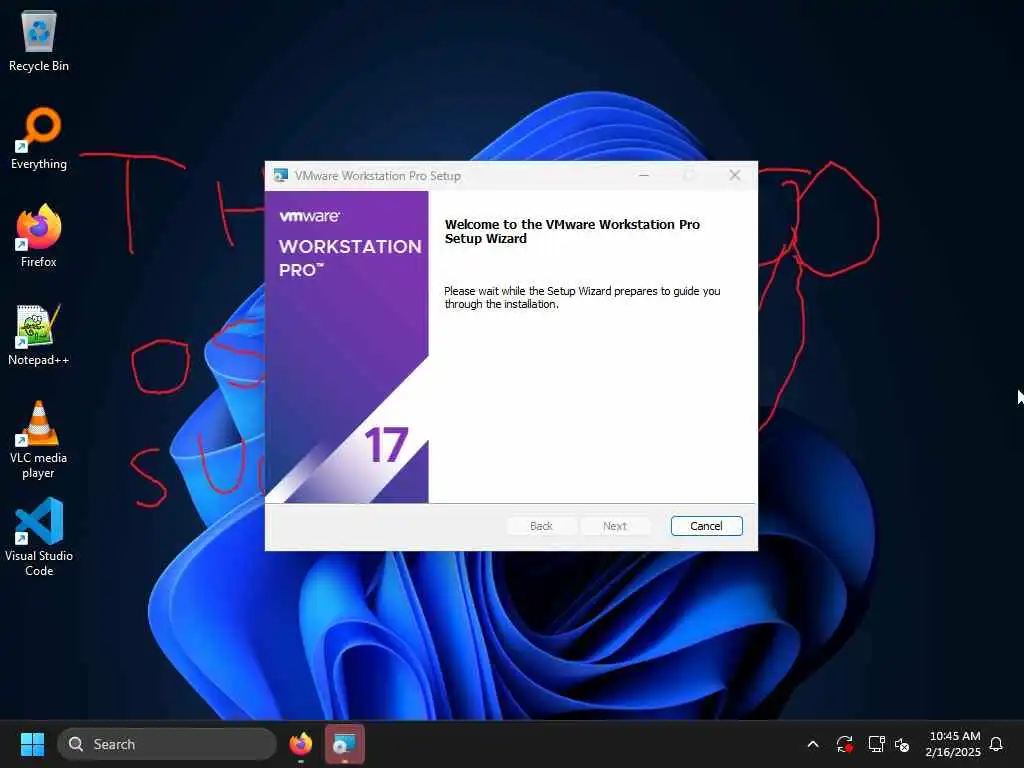This screenshot has width=1024, height=768.
Task: Click the greyed-out Next button in VMware Setup
Action: coord(615,526)
